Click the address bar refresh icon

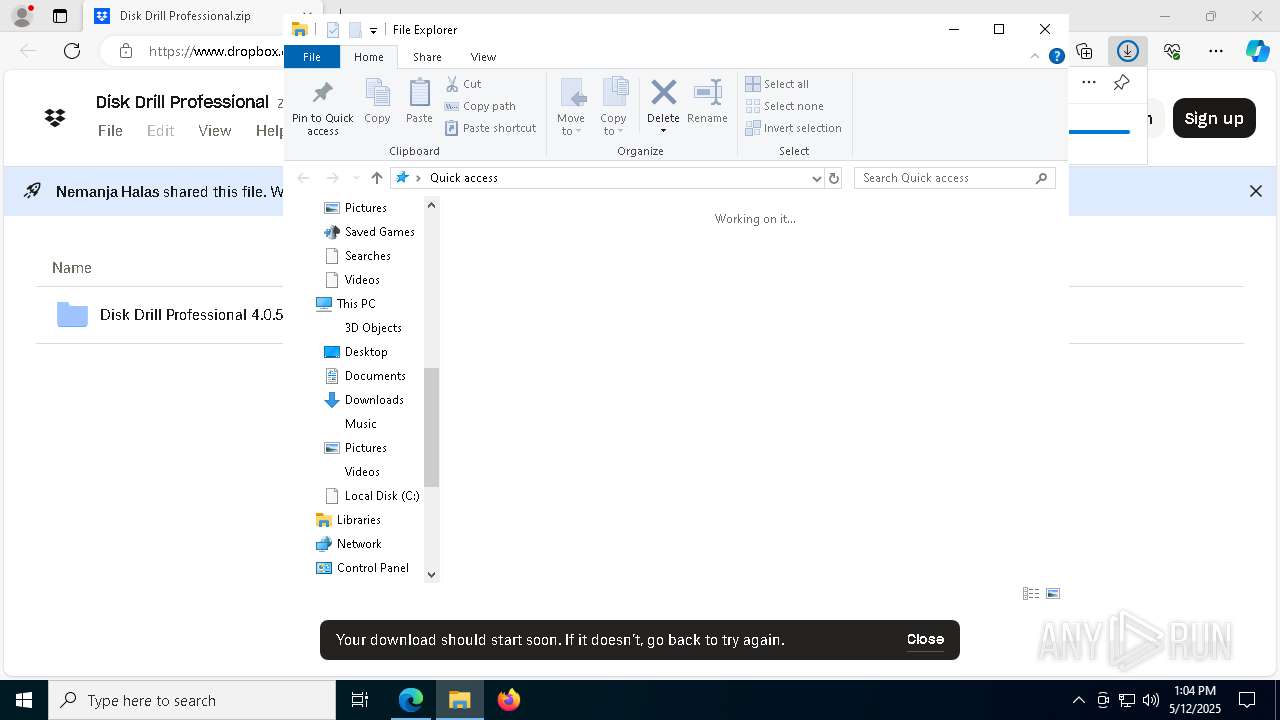(x=834, y=178)
